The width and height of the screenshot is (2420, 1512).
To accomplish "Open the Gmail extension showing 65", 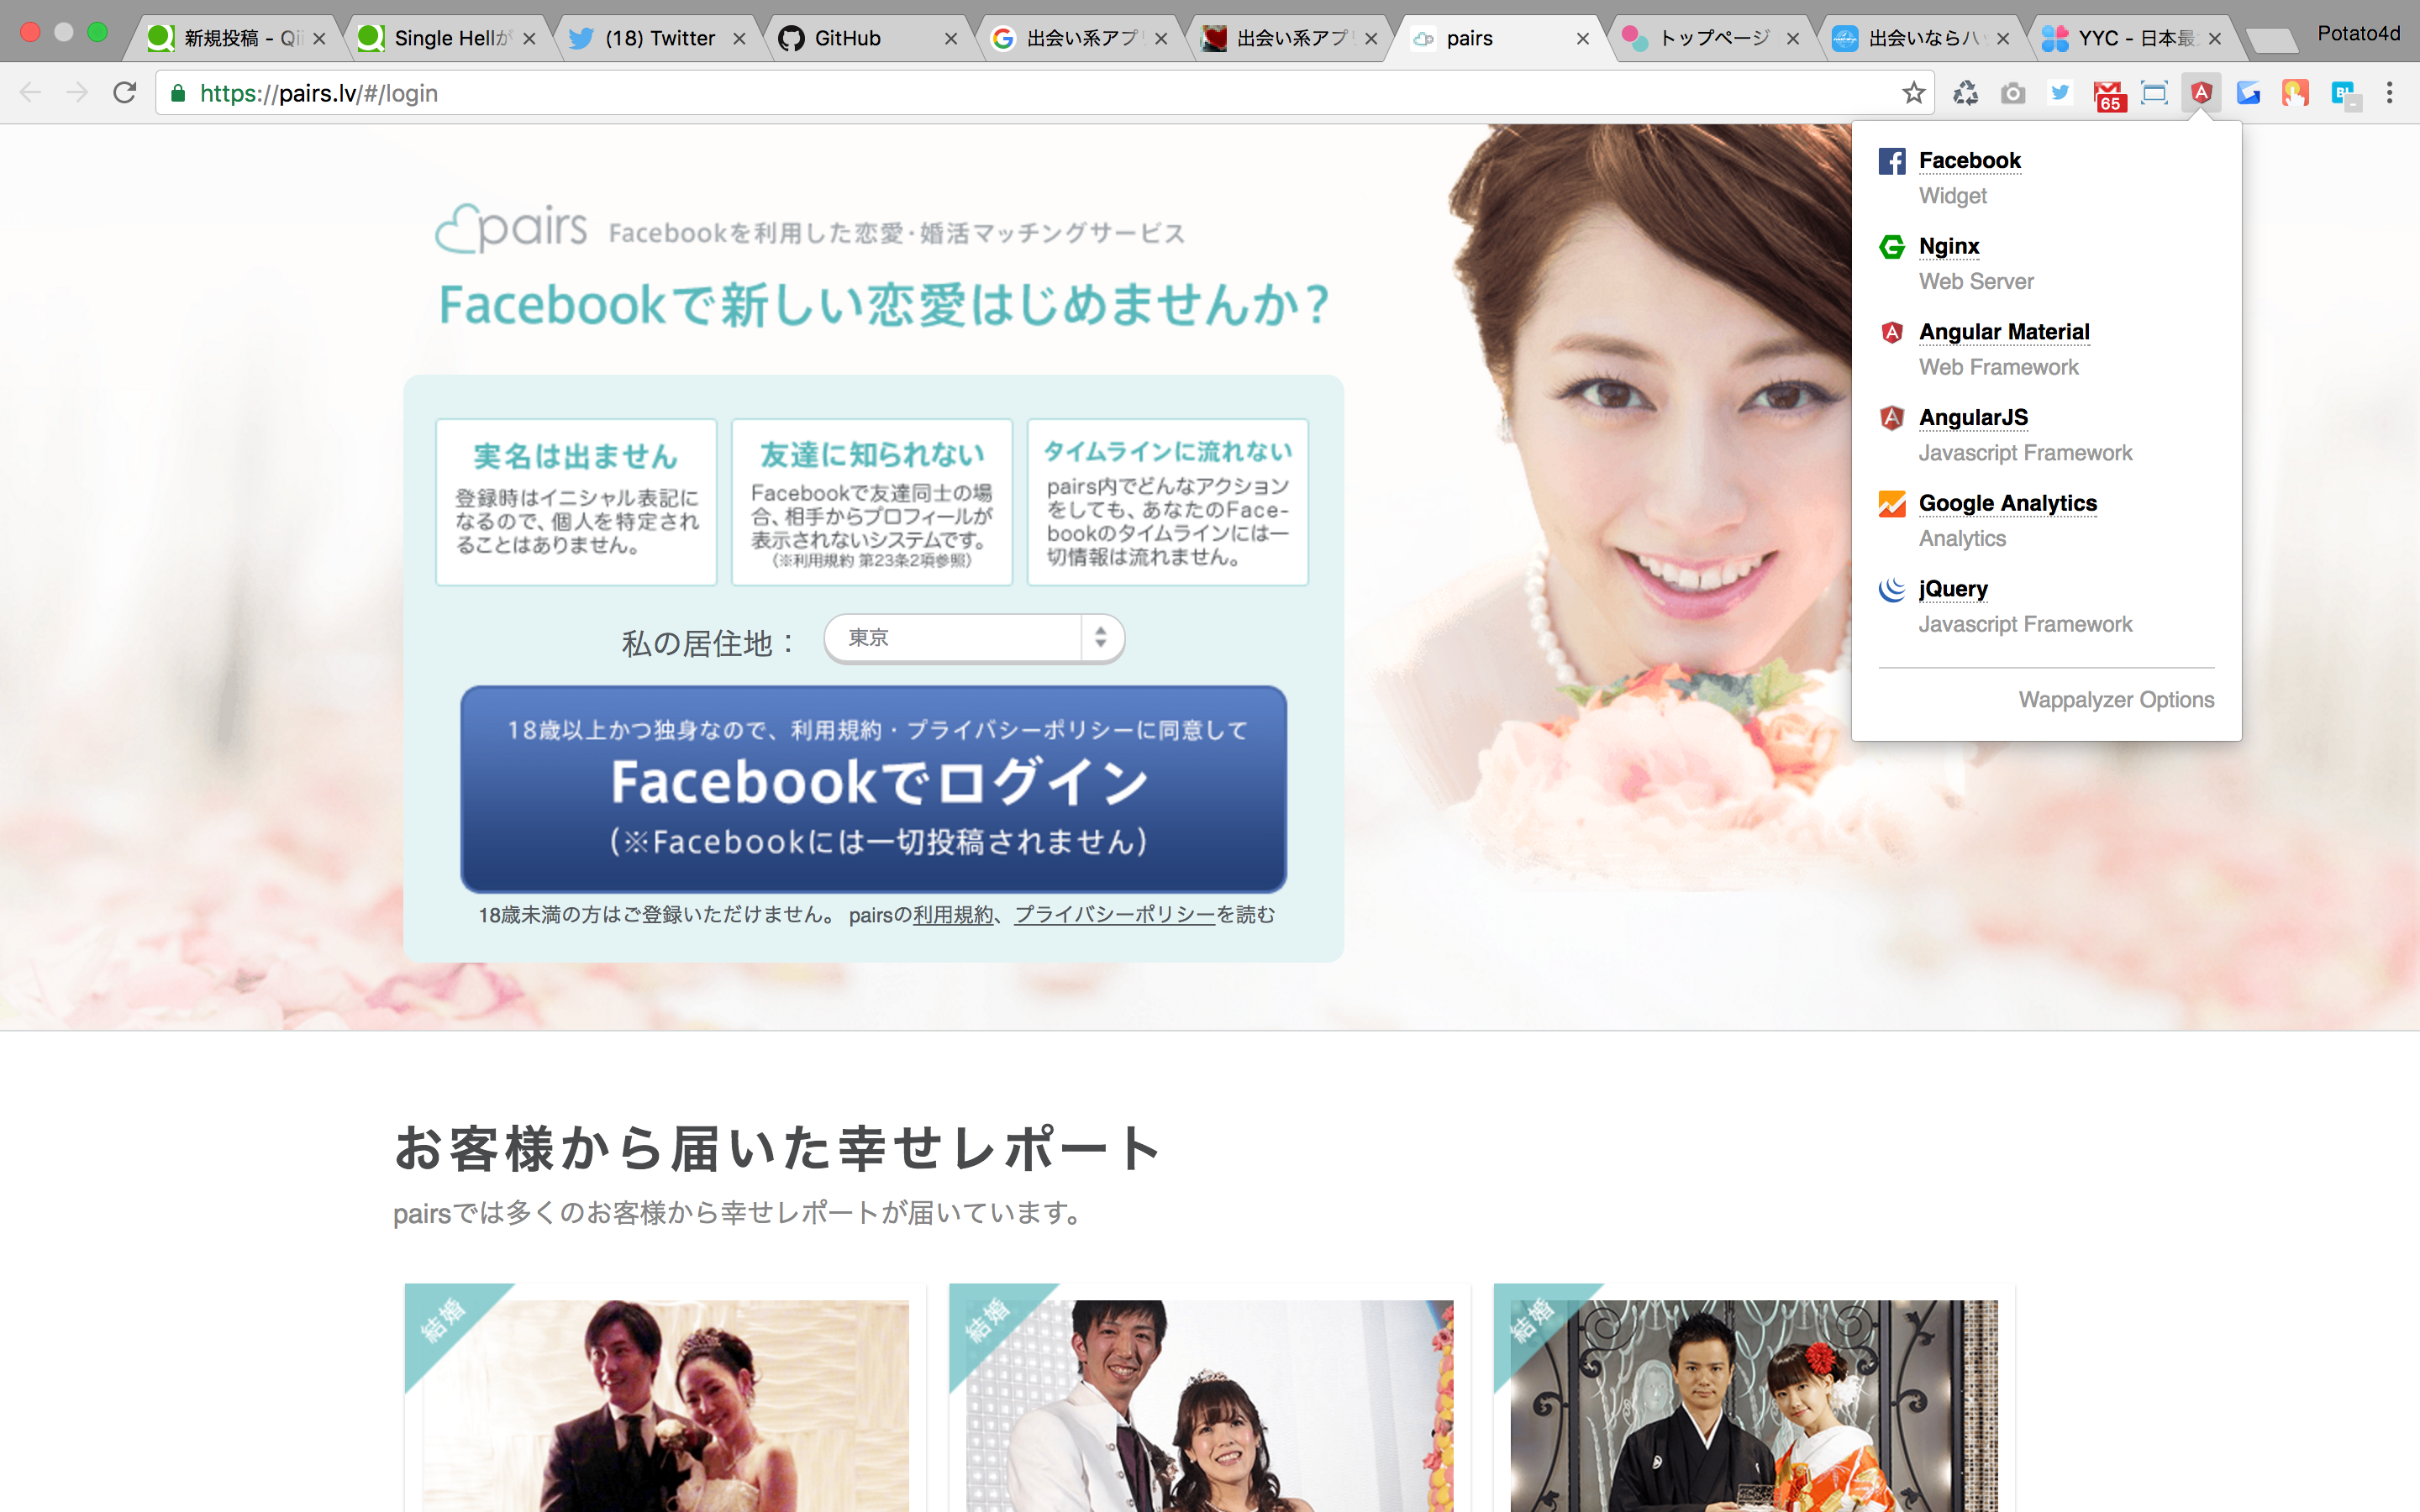I will point(2108,95).
